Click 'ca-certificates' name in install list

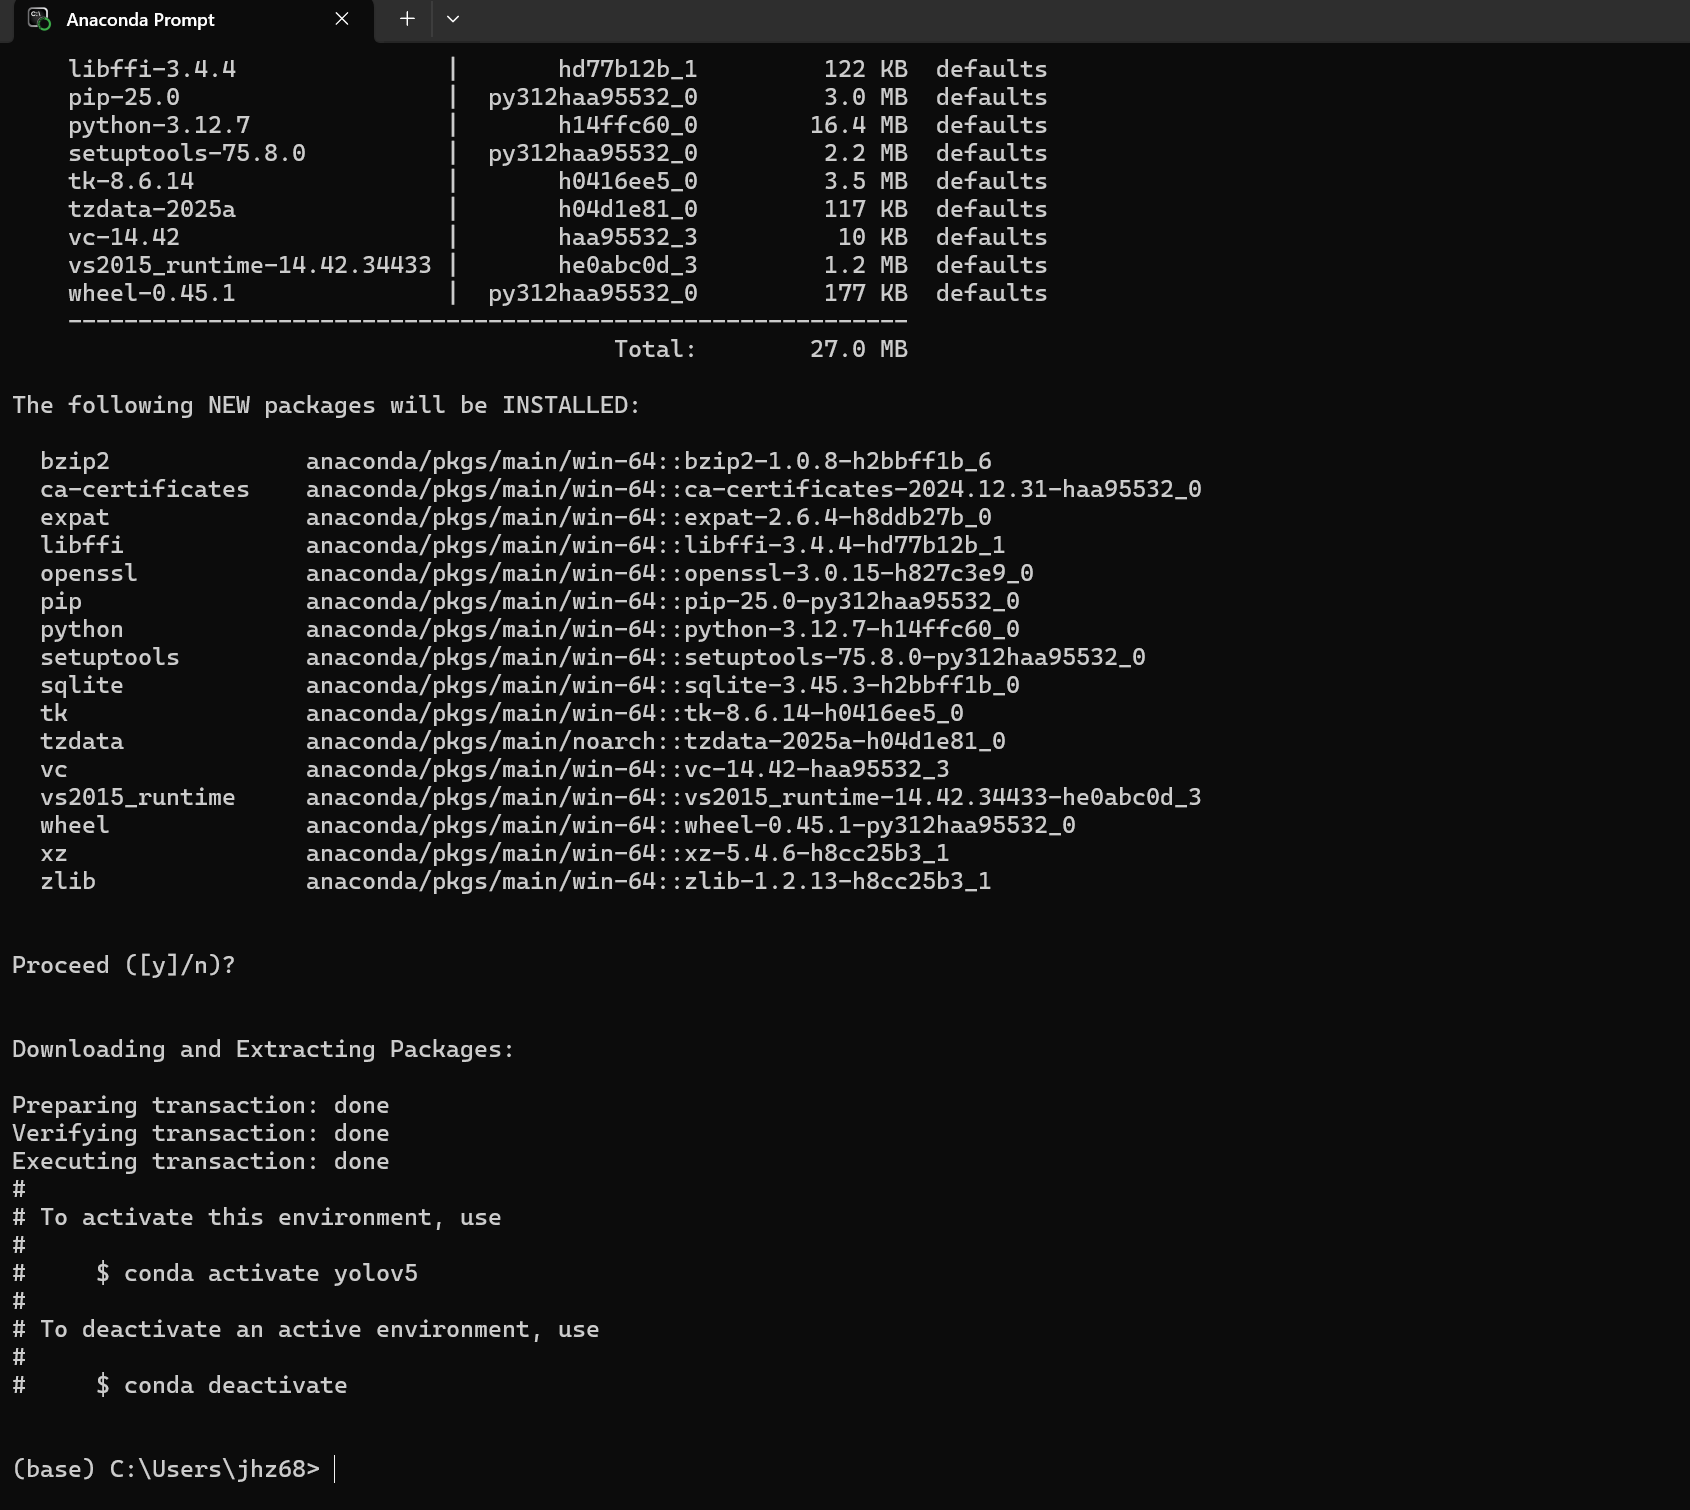[x=145, y=489]
